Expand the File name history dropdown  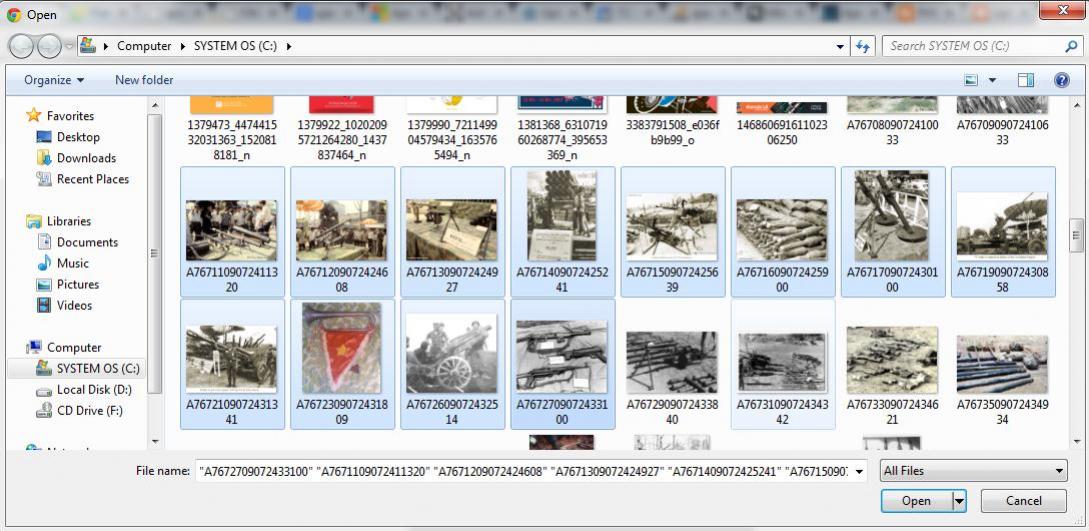tap(860, 471)
